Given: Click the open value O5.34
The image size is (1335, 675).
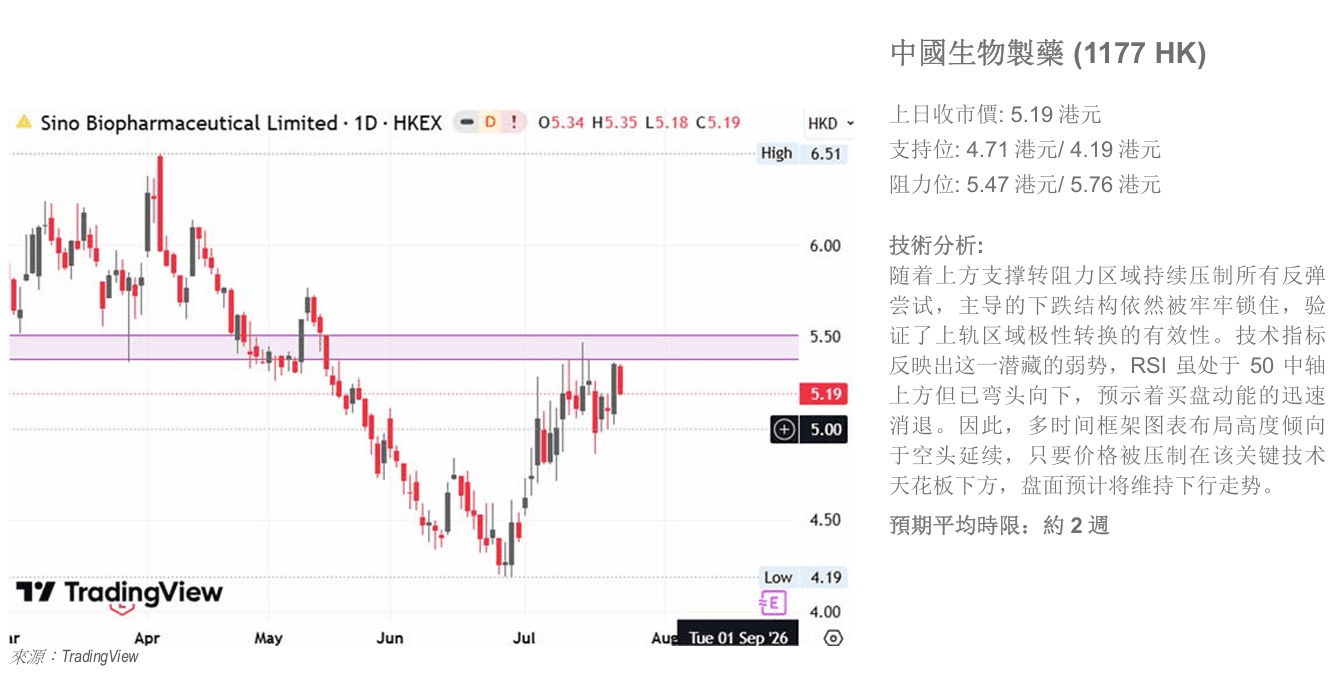Looking at the screenshot, I should (x=561, y=123).
